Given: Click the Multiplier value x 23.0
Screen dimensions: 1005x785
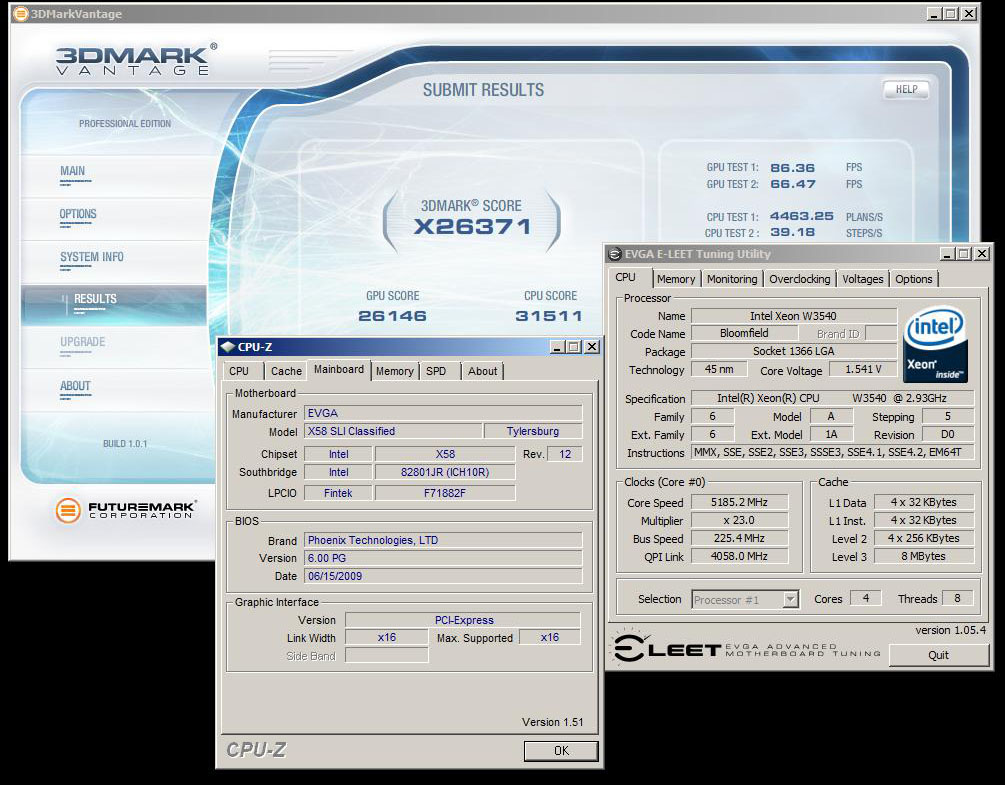Looking at the screenshot, I should (739, 520).
